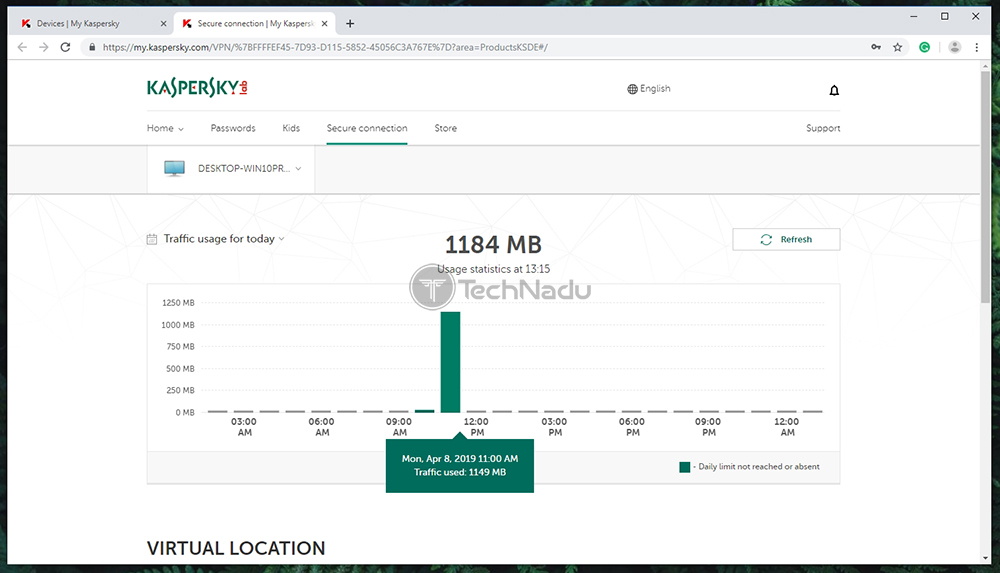Screen dimensions: 1000x573
Task: Open Chrome profile avatar icon
Action: pos(955,47)
